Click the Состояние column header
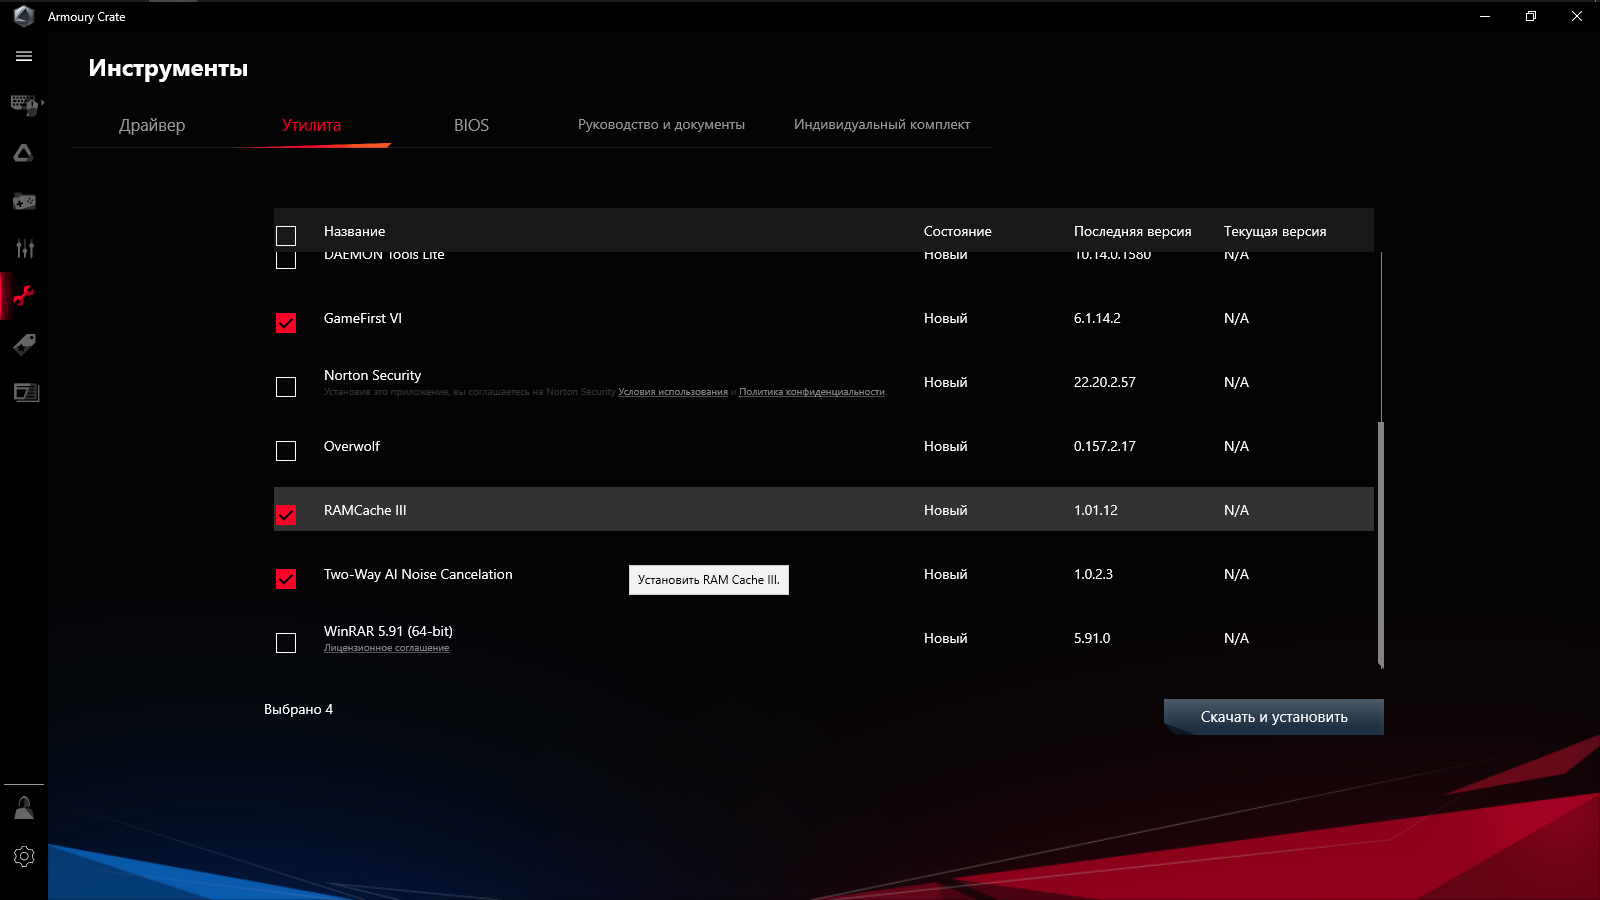Image resolution: width=1600 pixels, height=900 pixels. (958, 231)
